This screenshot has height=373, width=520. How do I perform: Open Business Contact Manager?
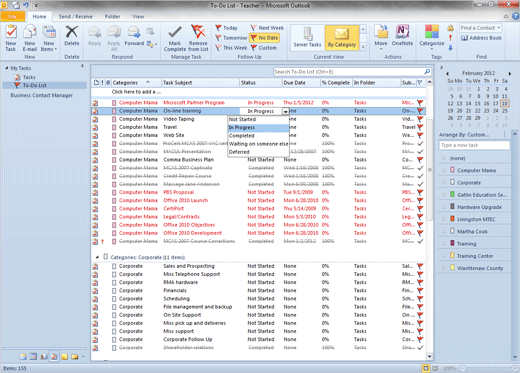click(41, 95)
